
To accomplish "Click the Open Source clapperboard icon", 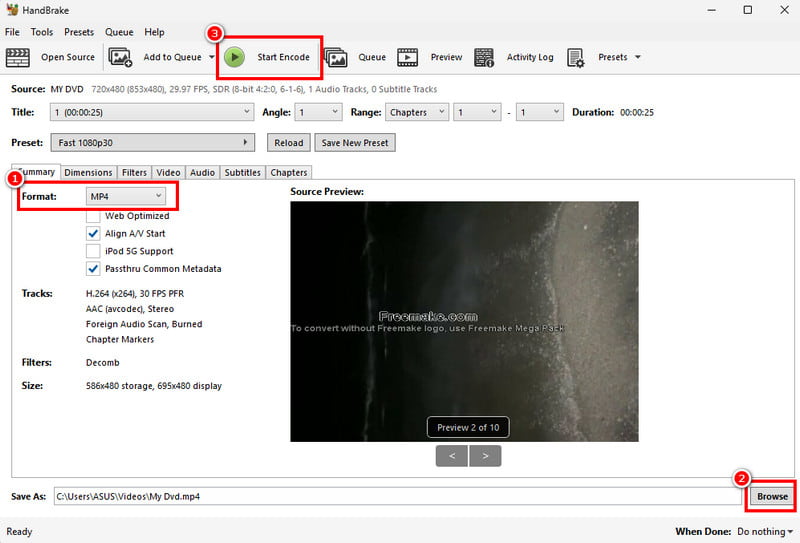I will point(17,57).
